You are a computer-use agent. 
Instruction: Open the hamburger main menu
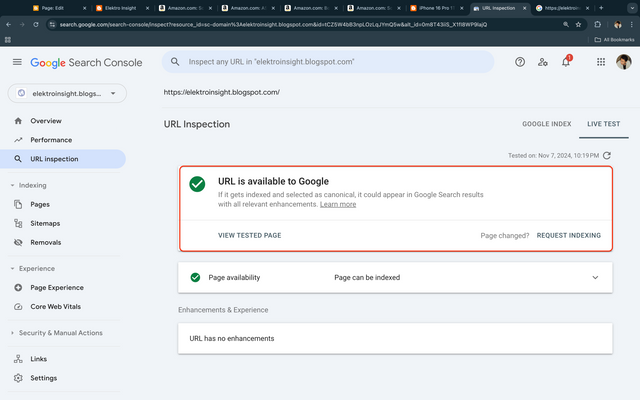click(17, 62)
